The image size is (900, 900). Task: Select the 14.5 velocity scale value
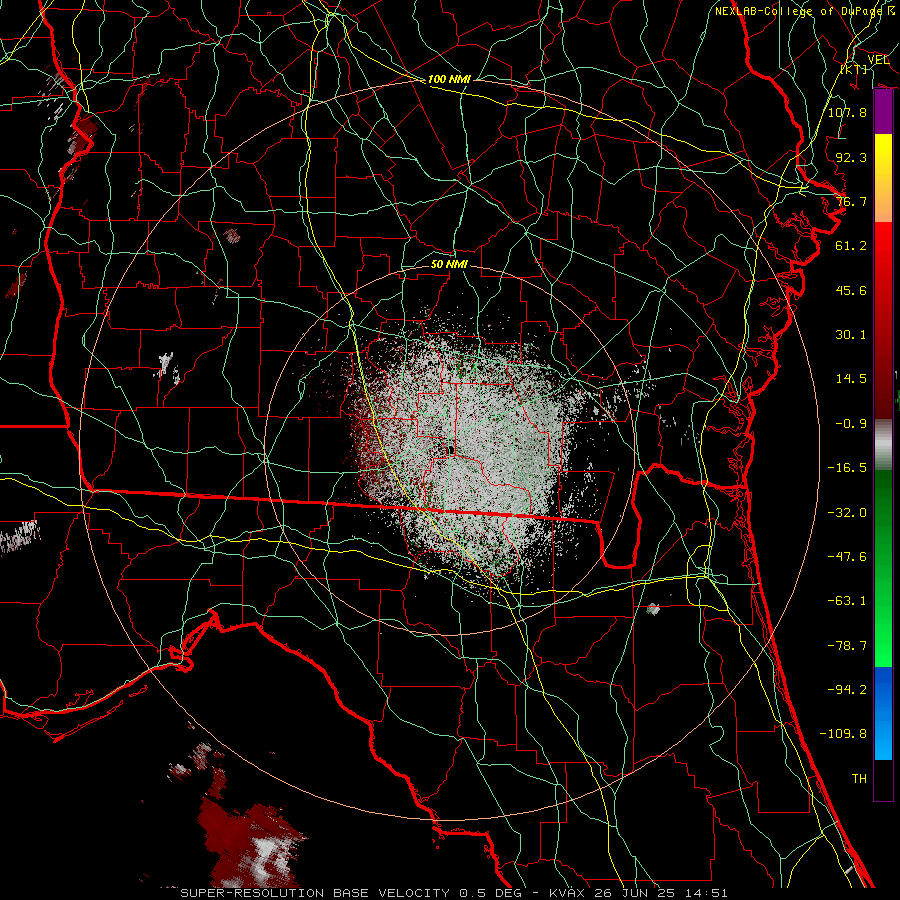[x=851, y=379]
